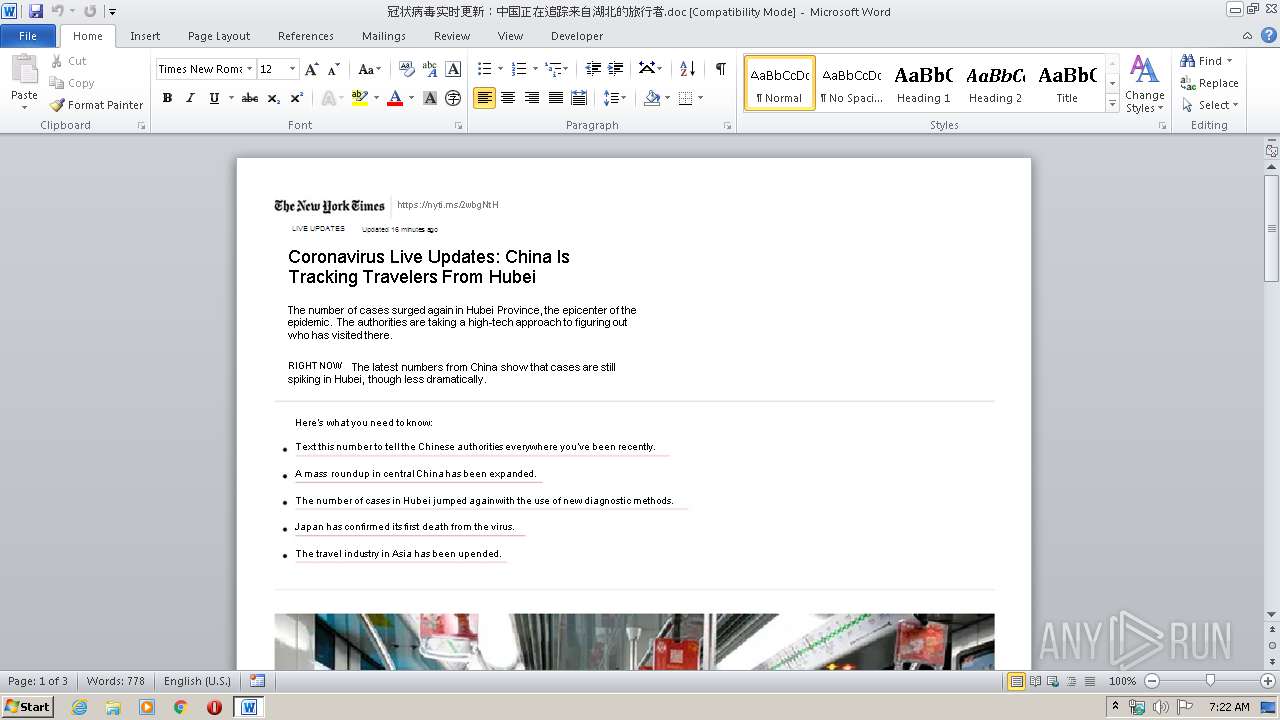
Task: Click the Replace button
Action: (1210, 83)
